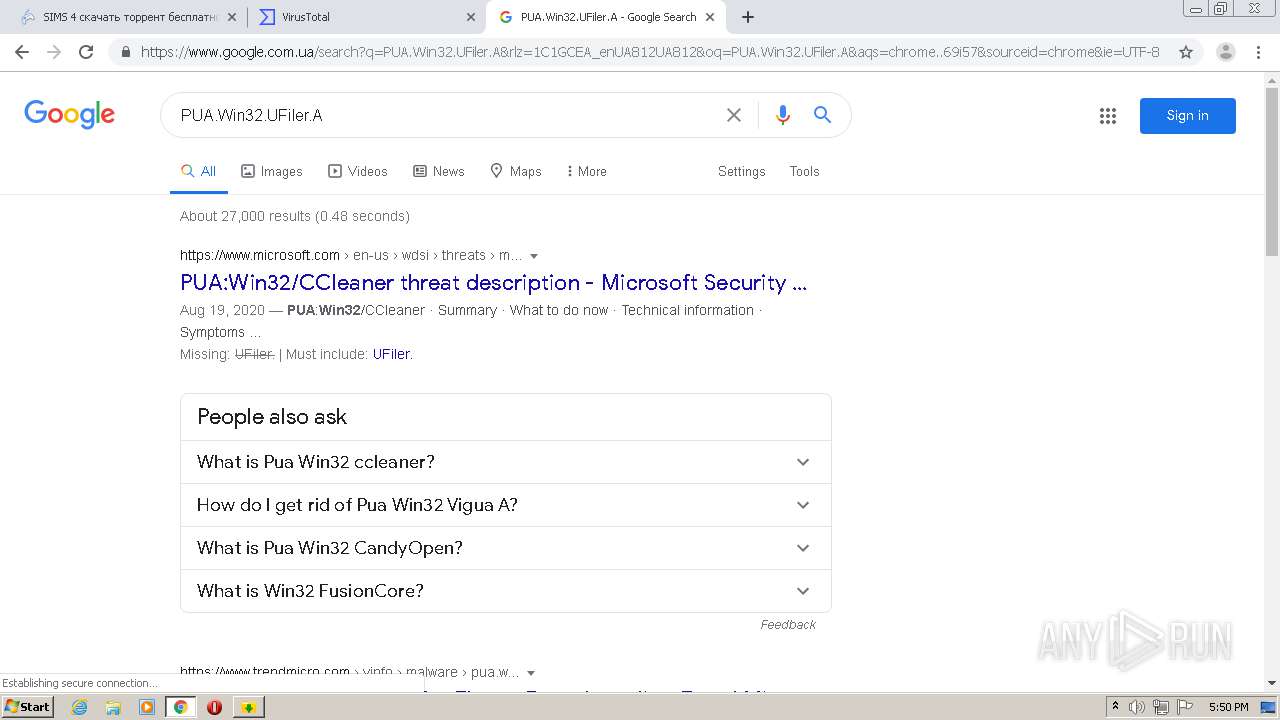Show hidden tray icons arrow

tap(1115, 707)
